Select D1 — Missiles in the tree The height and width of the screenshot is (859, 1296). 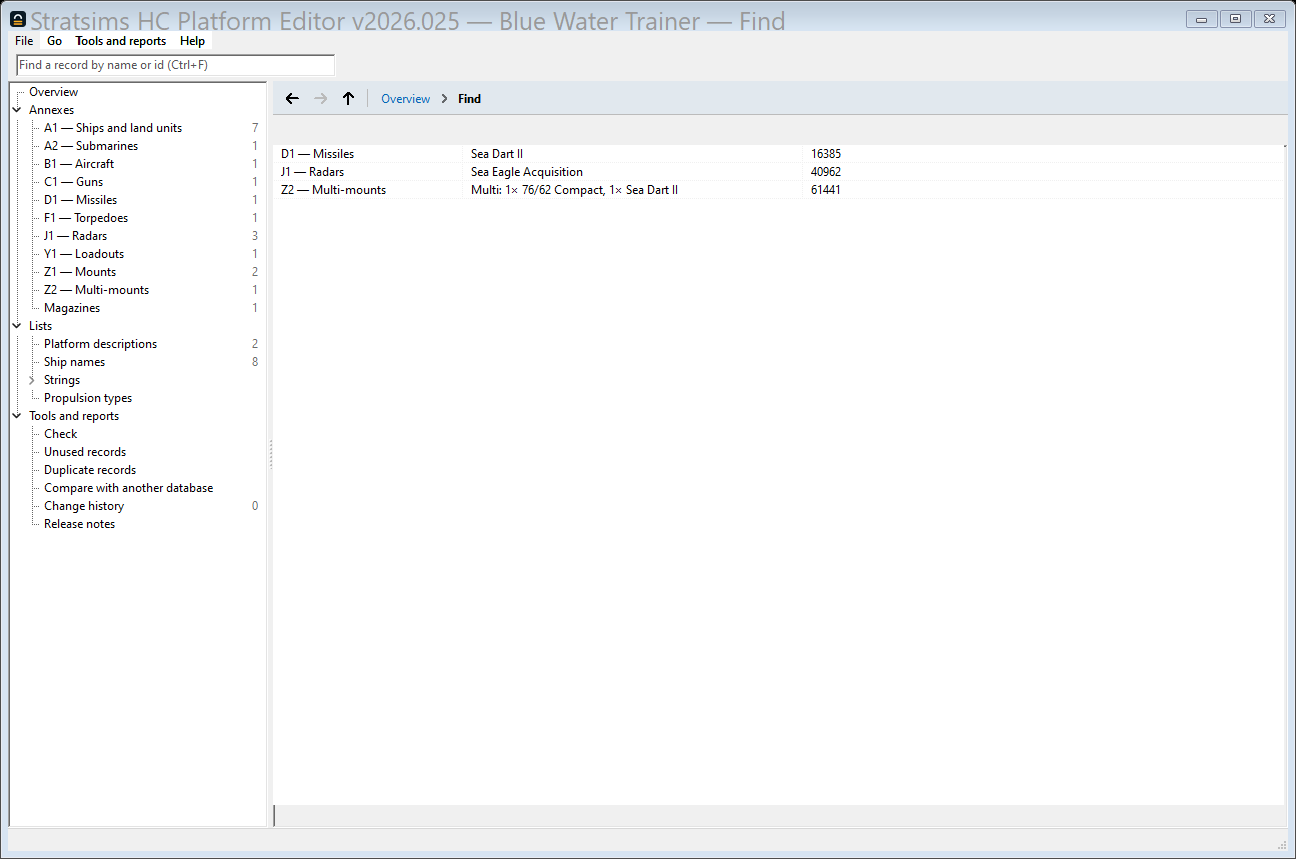coord(80,200)
